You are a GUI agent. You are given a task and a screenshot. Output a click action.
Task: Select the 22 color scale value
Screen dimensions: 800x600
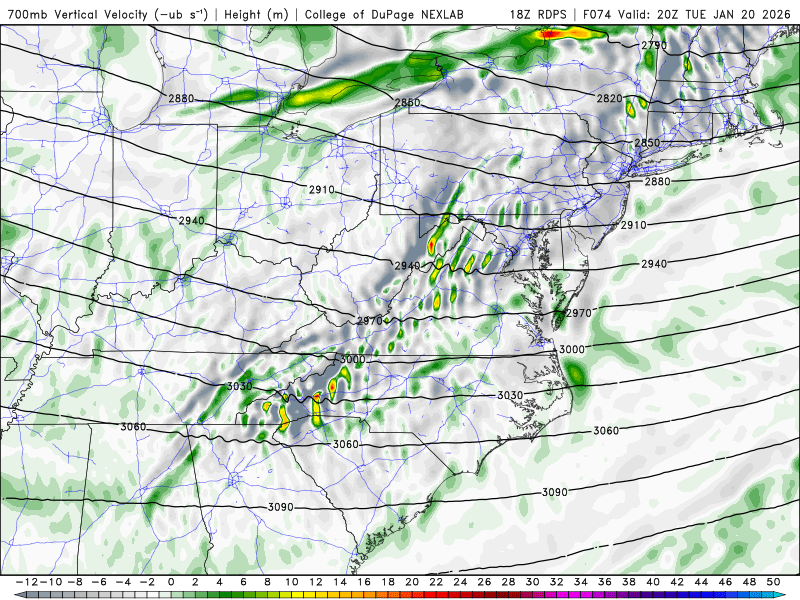pos(436,582)
